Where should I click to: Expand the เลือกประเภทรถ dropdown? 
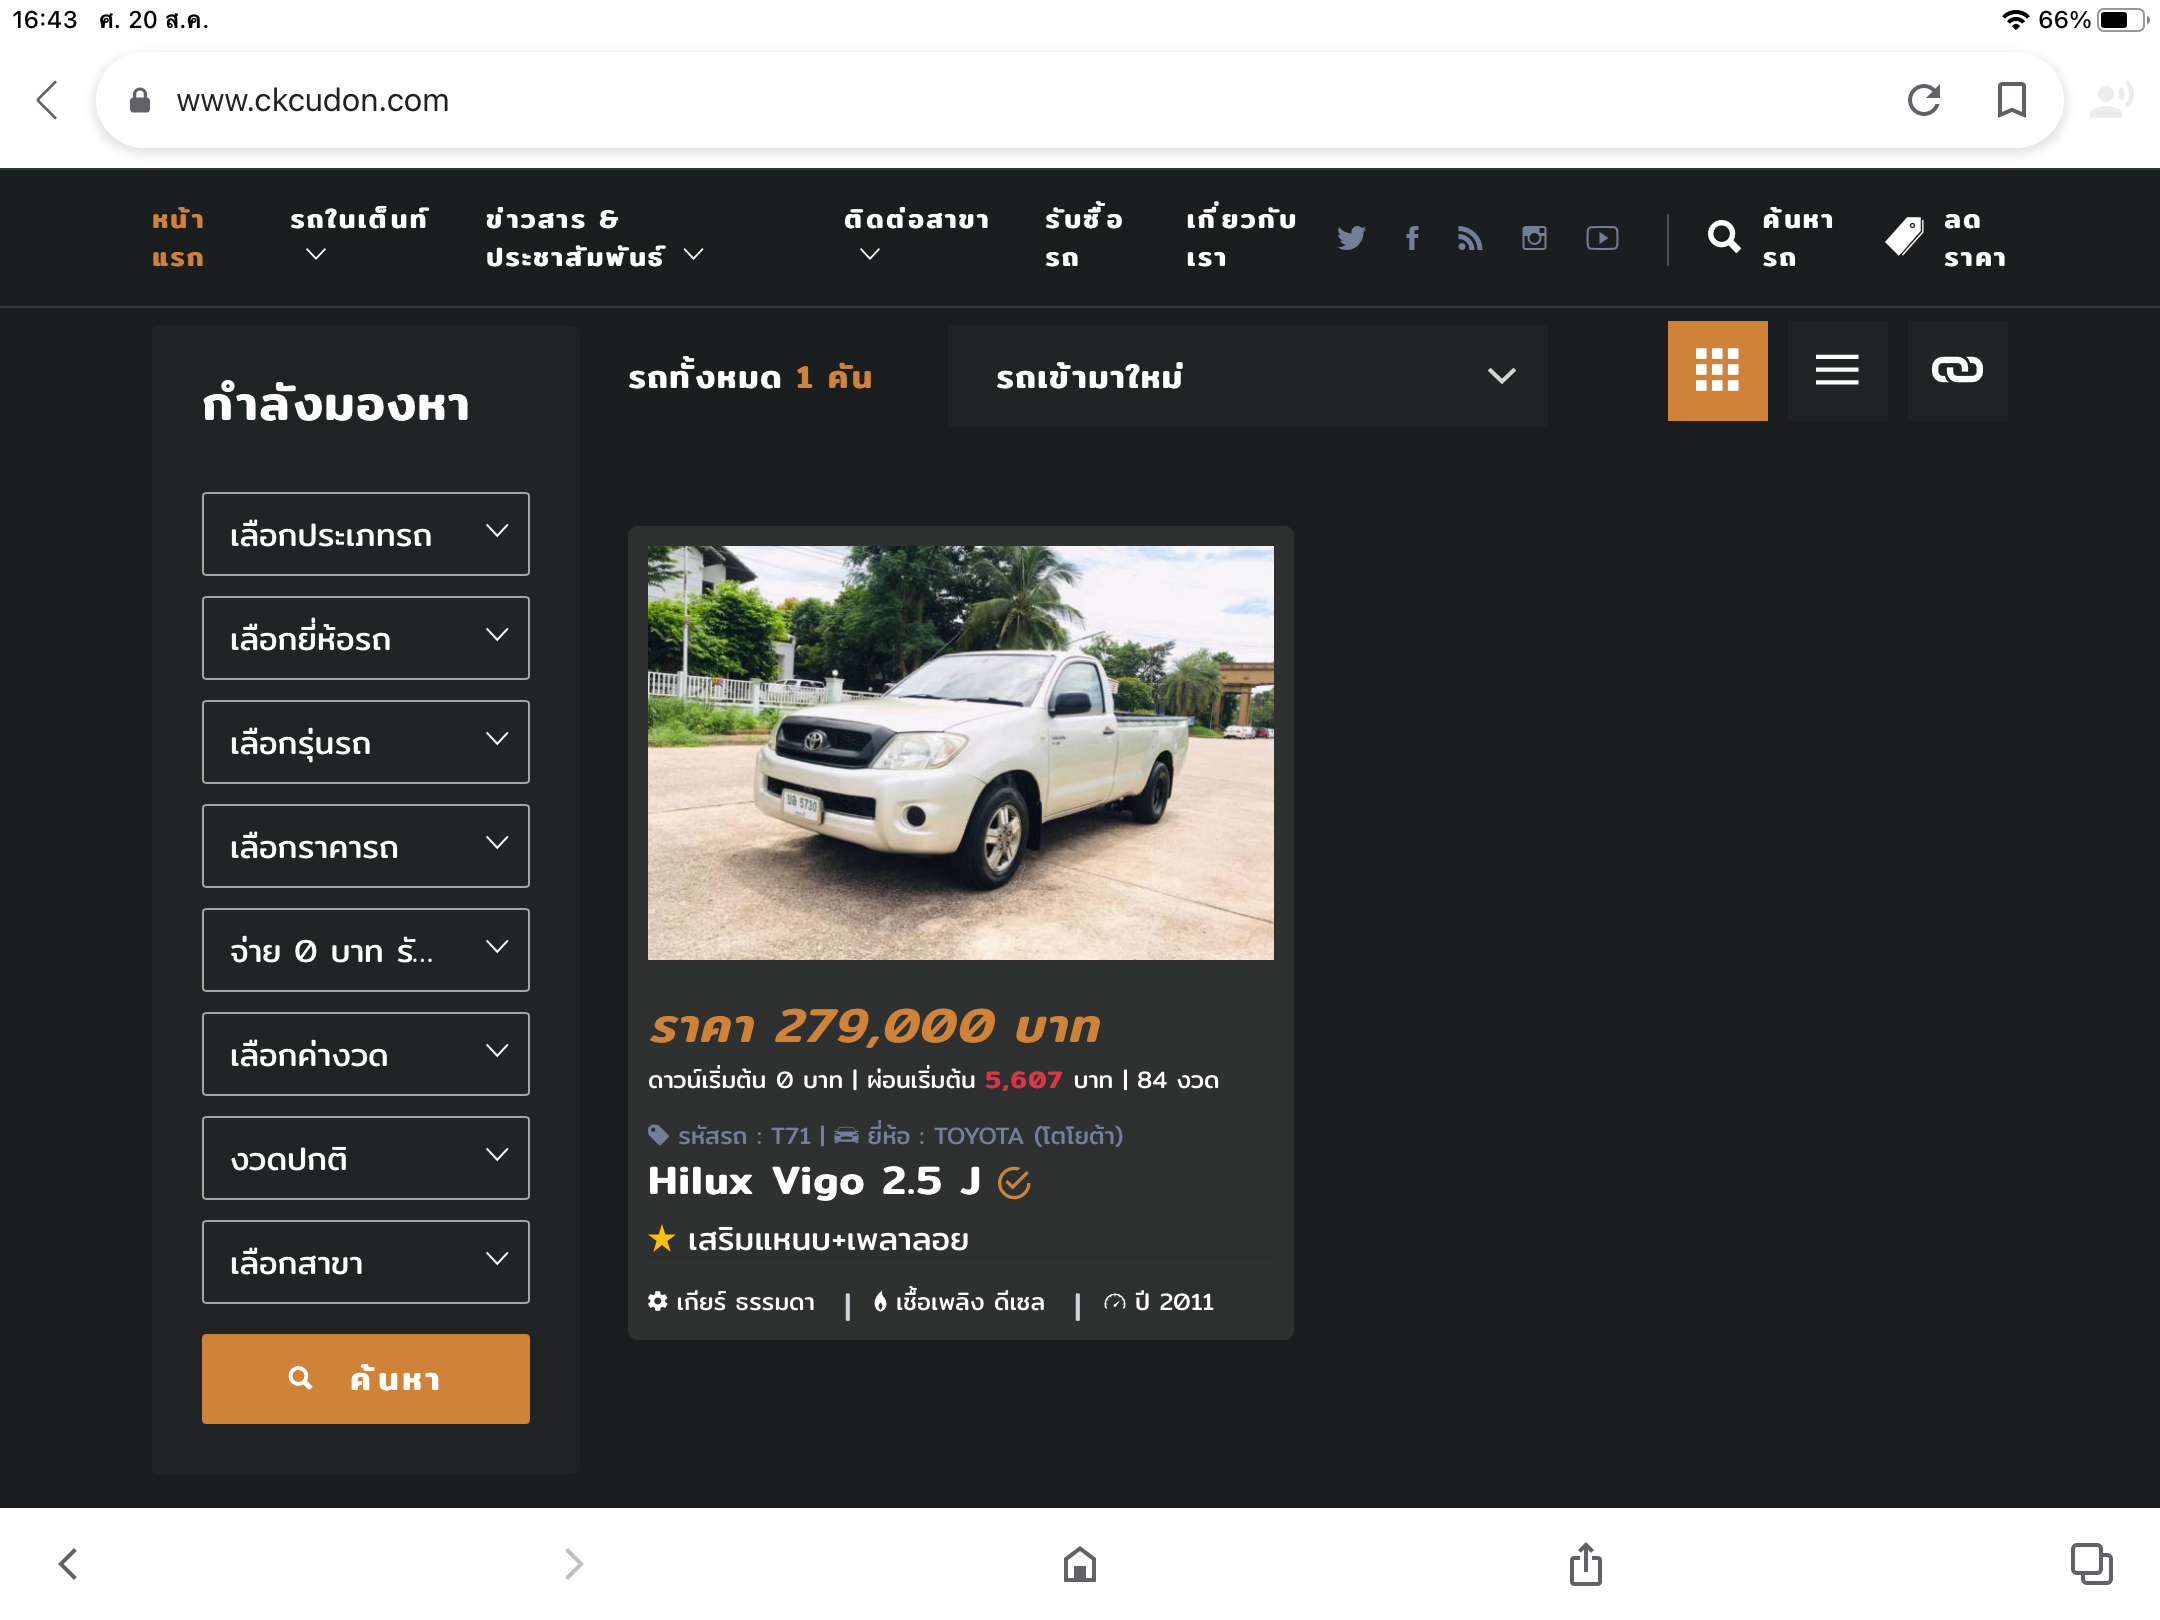point(365,534)
